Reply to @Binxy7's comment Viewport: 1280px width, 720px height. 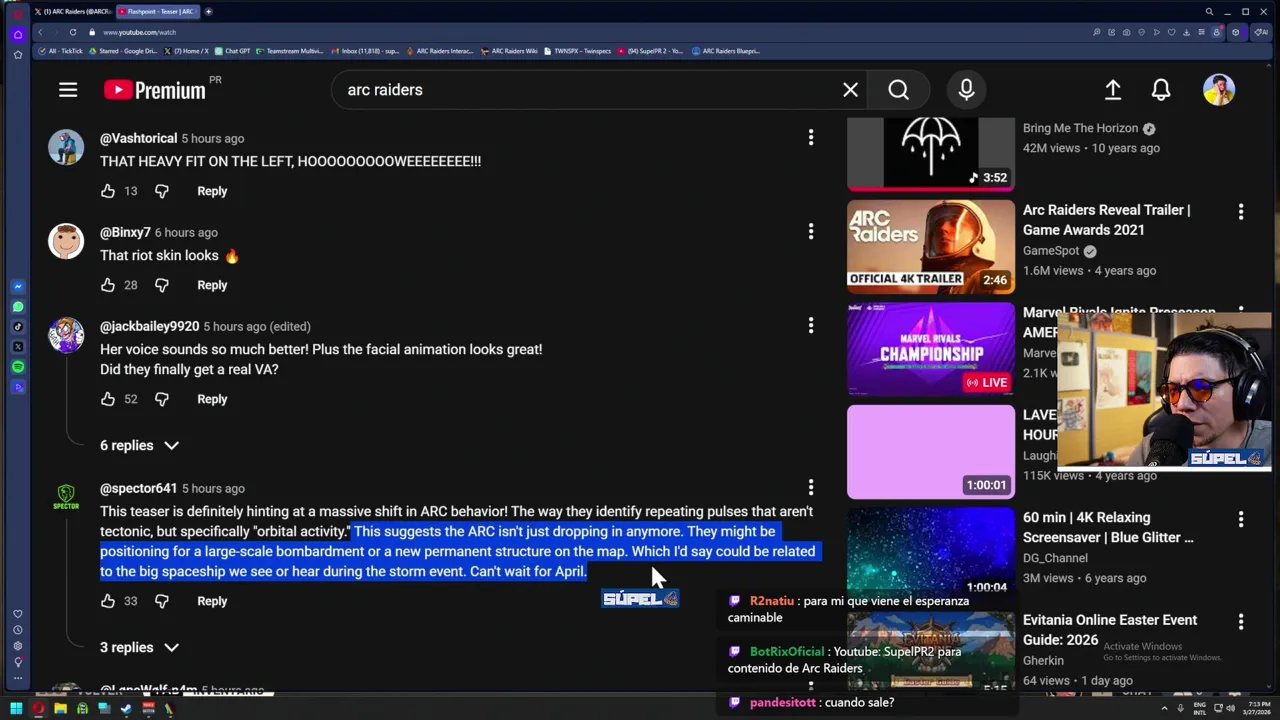[x=212, y=285]
